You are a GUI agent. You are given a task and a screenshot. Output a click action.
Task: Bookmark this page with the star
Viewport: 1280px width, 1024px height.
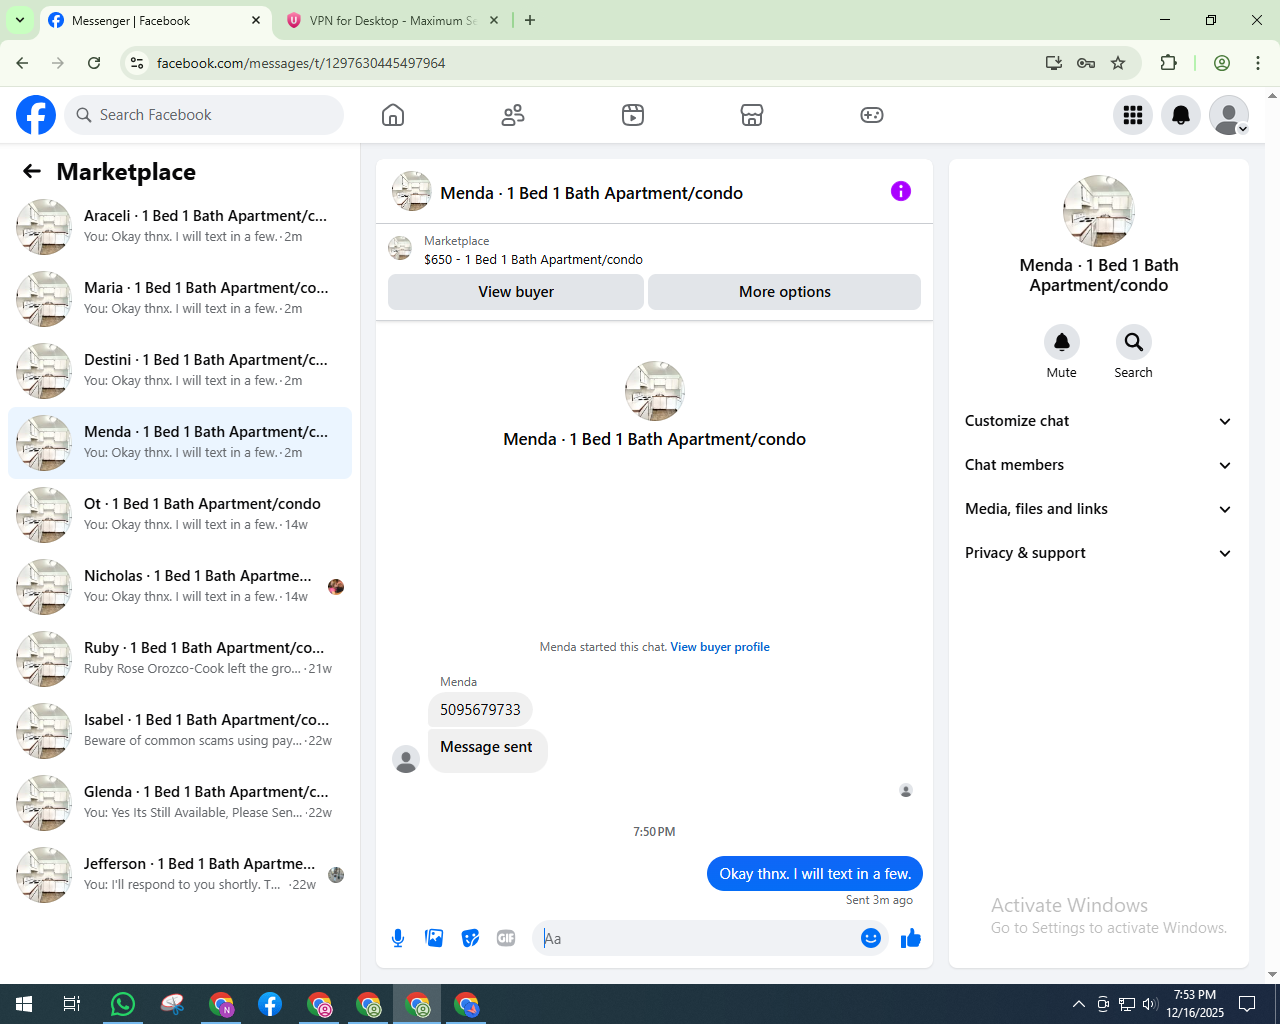point(1118,63)
